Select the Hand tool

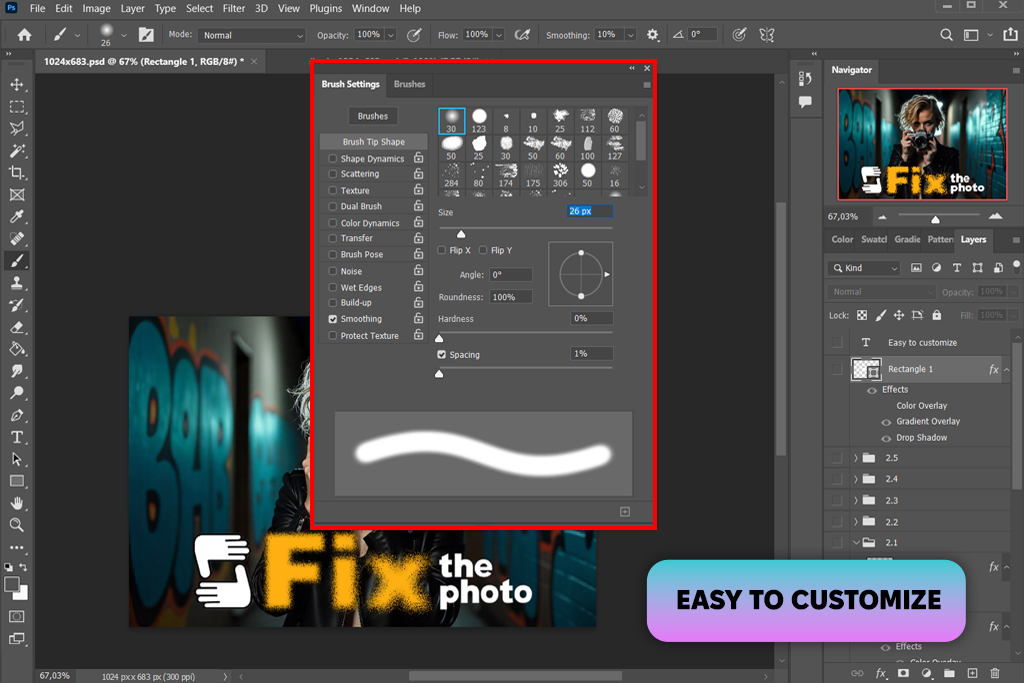pyautogui.click(x=17, y=503)
